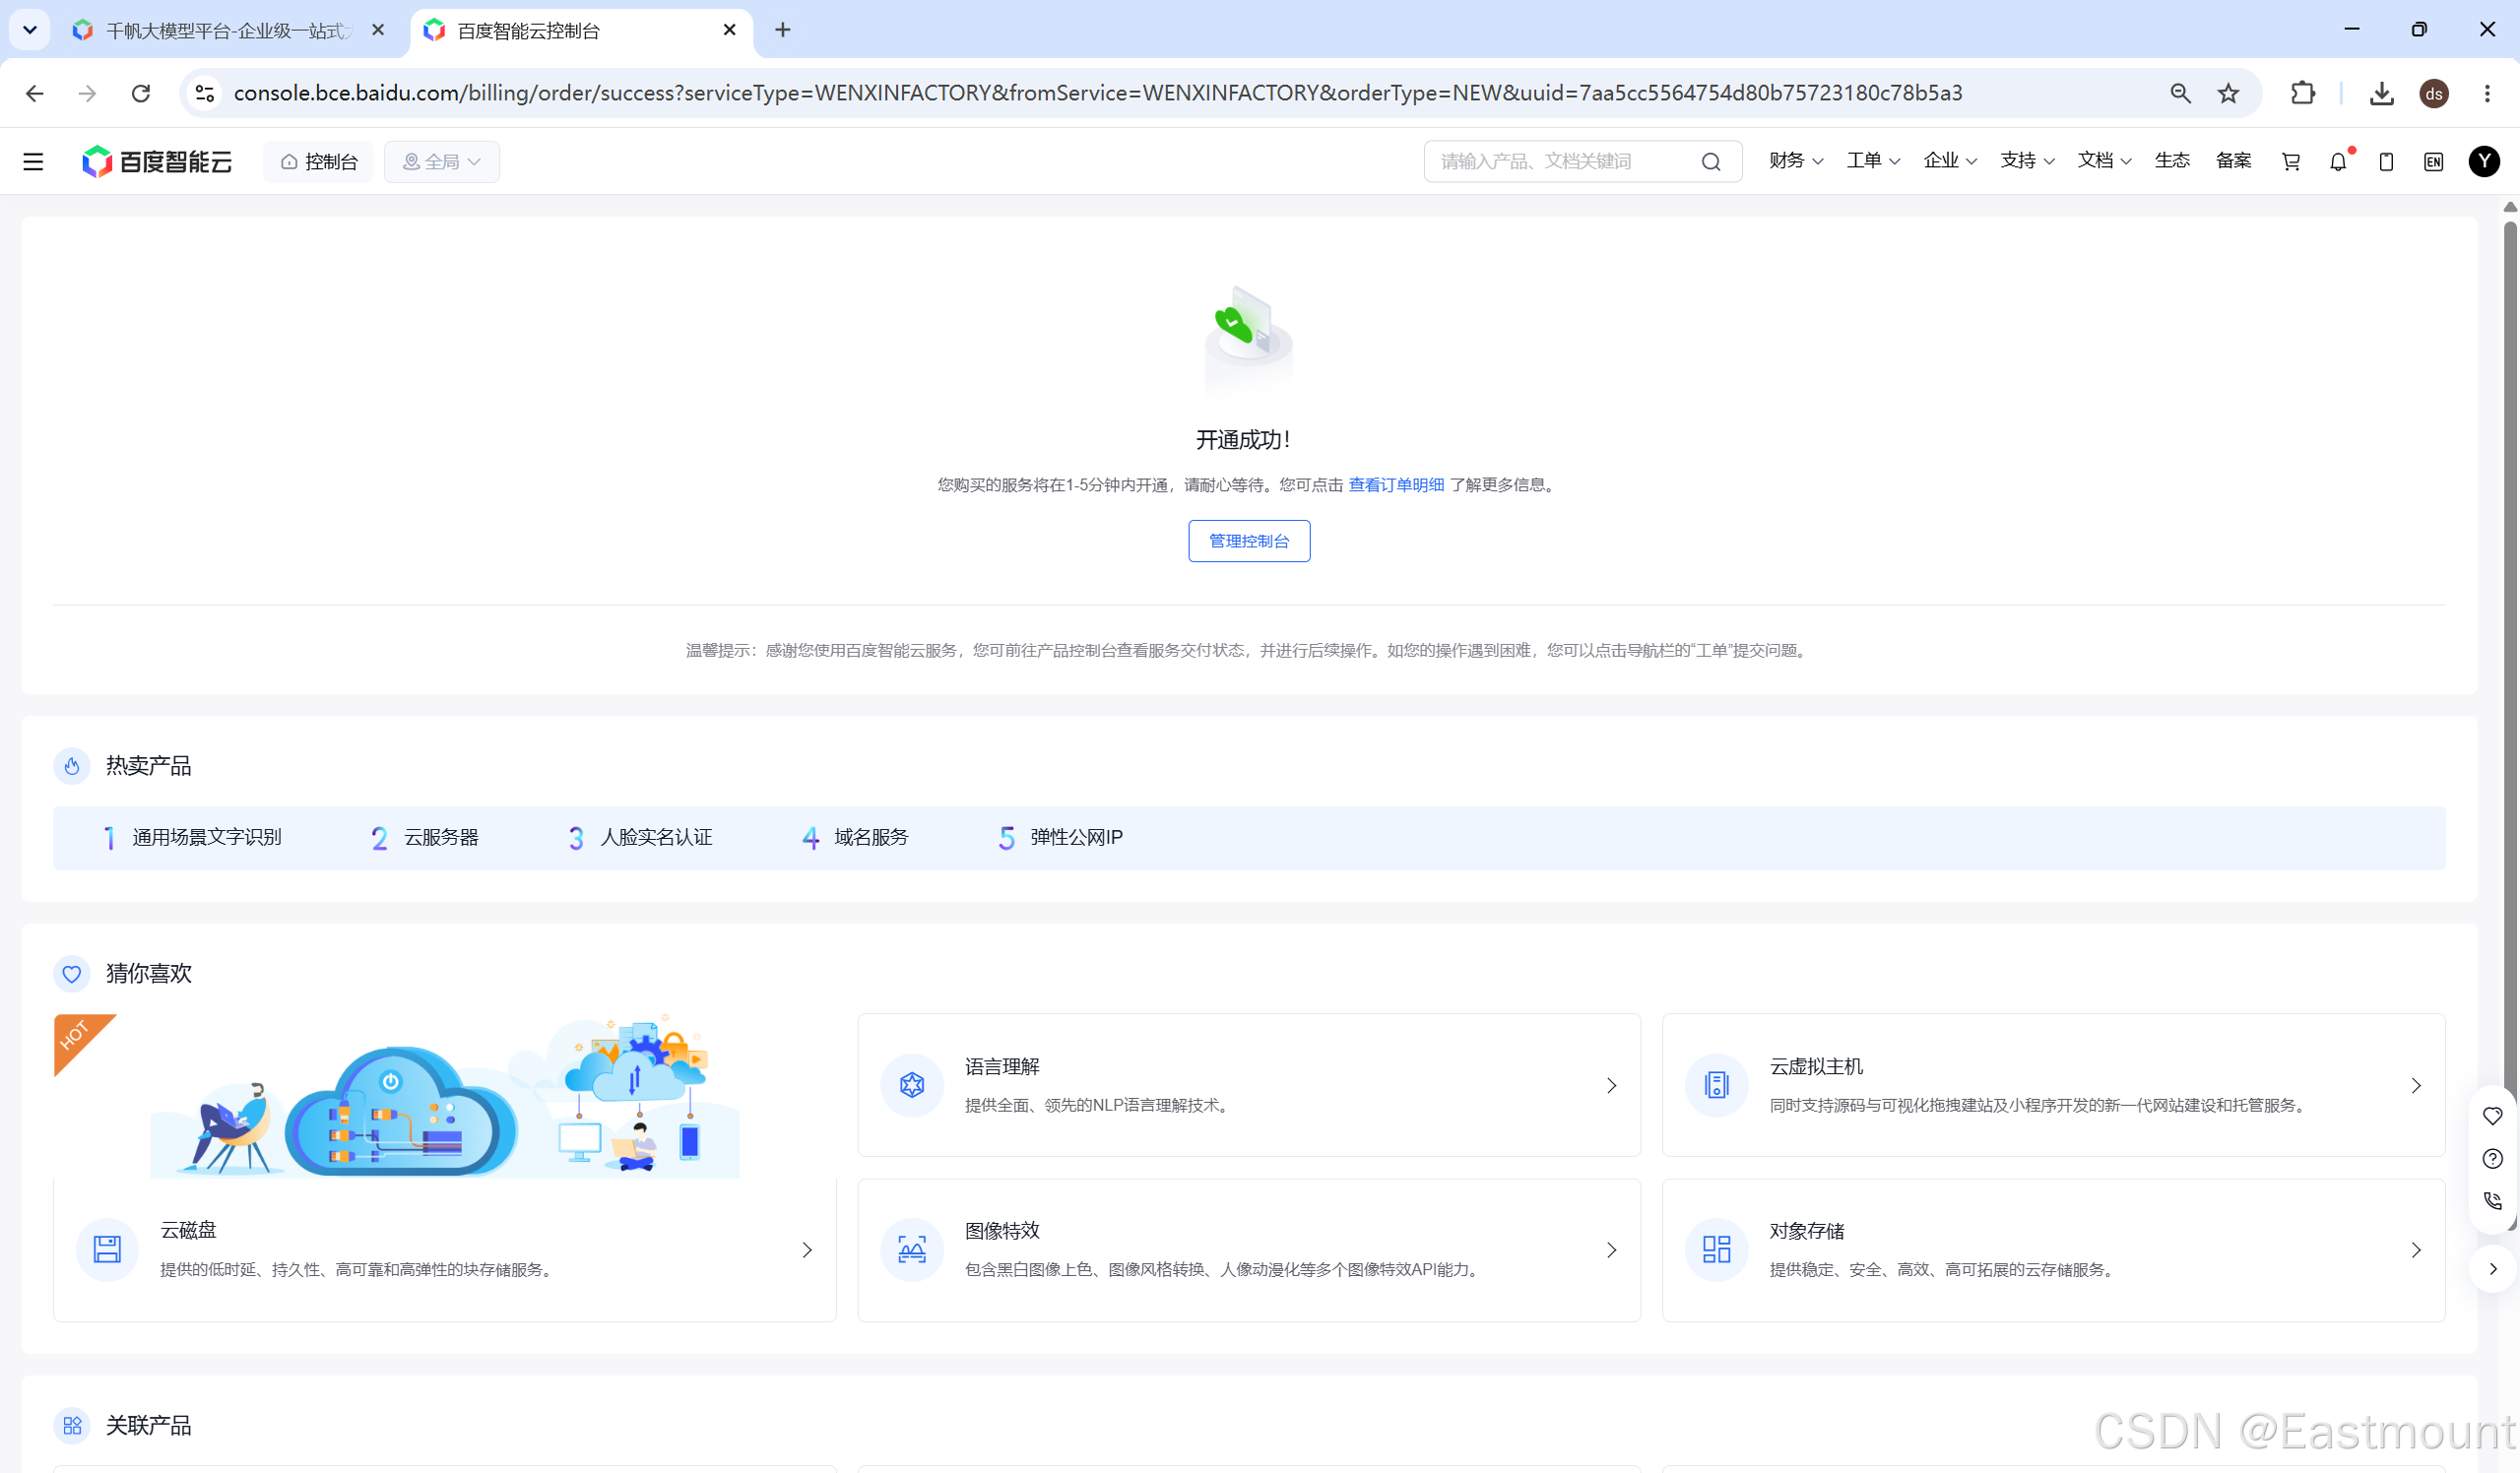
Task: Click the floating help question icon
Action: pyautogui.click(x=2493, y=1159)
